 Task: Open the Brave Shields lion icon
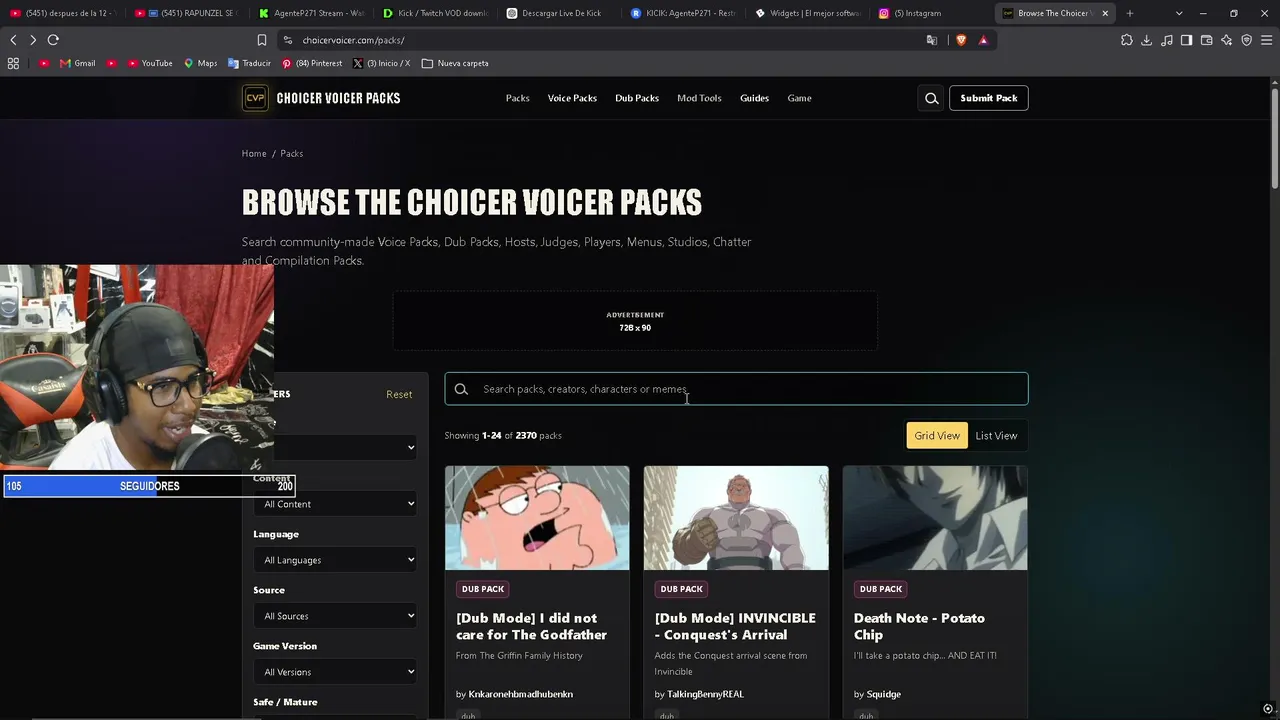point(961,40)
